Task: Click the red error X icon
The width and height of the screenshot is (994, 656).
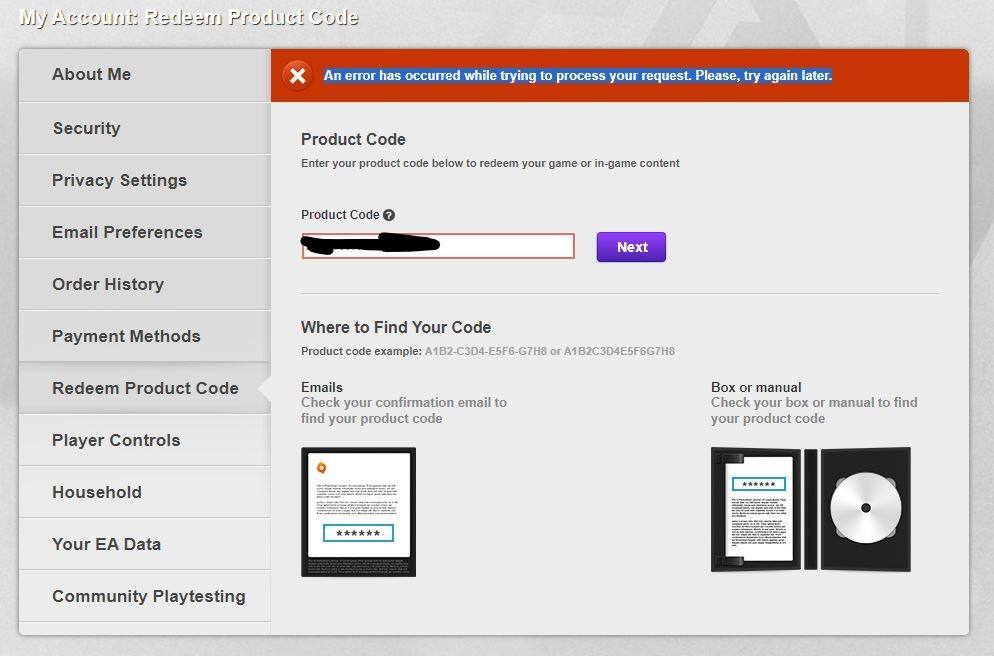Action: point(296,76)
